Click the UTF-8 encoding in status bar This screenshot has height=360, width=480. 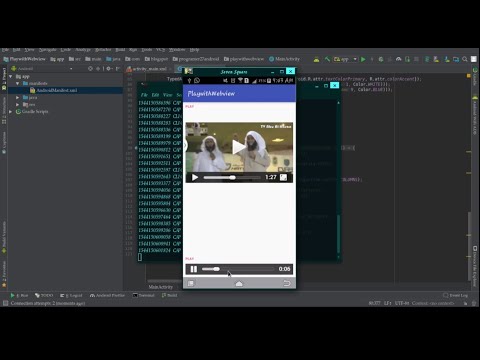point(402,303)
